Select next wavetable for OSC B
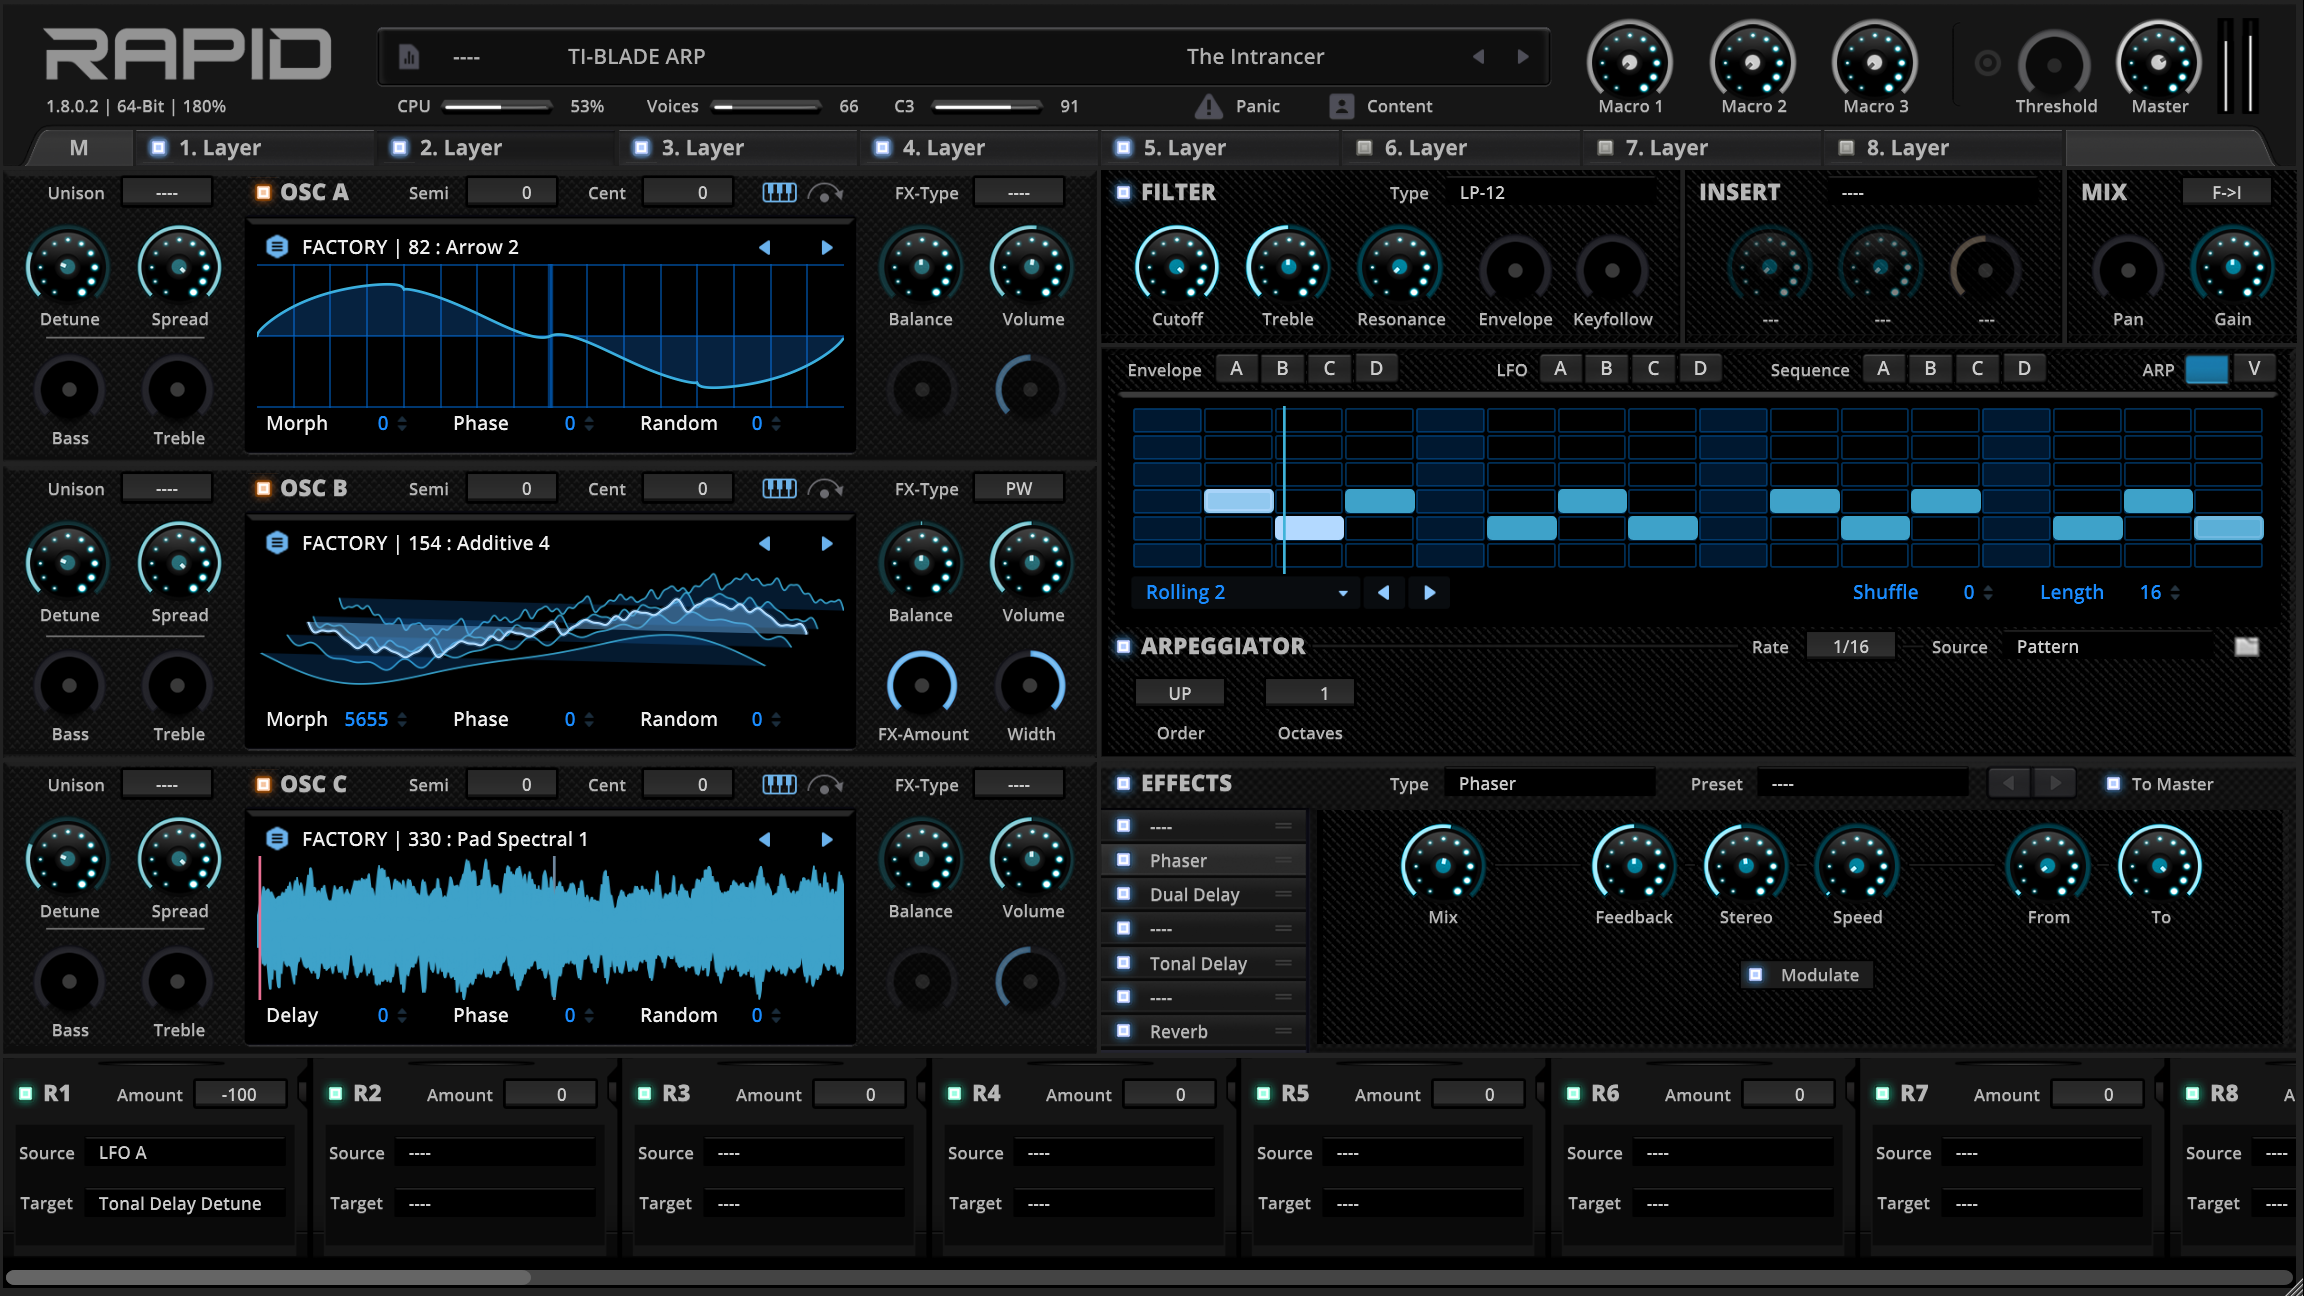 pos(827,543)
